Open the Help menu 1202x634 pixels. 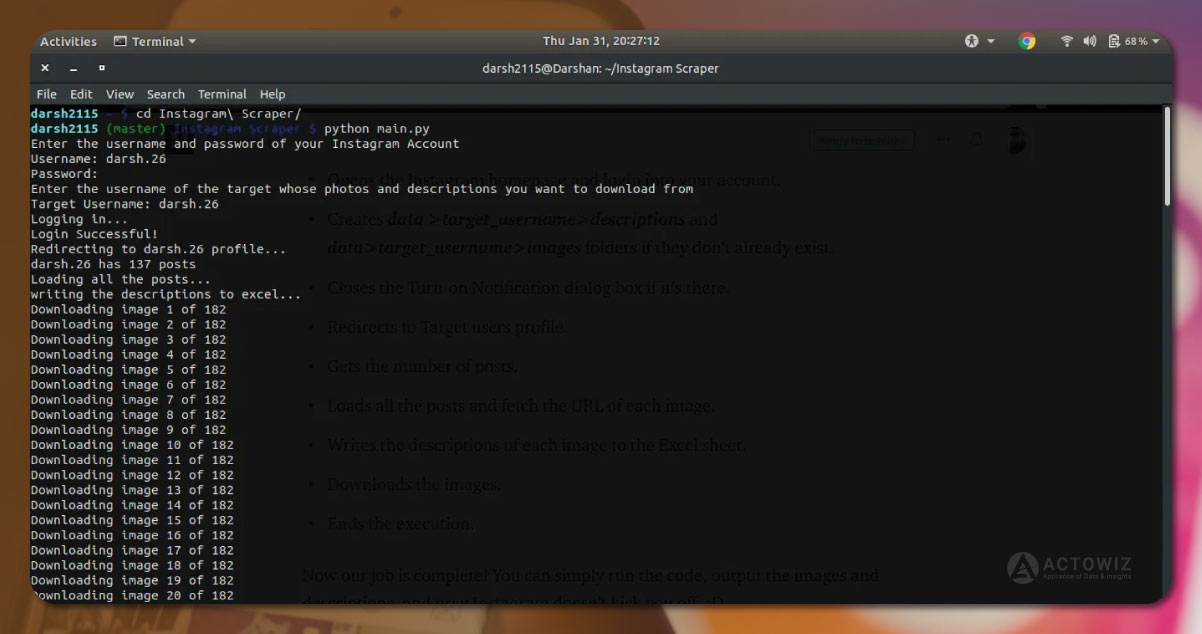click(272, 94)
